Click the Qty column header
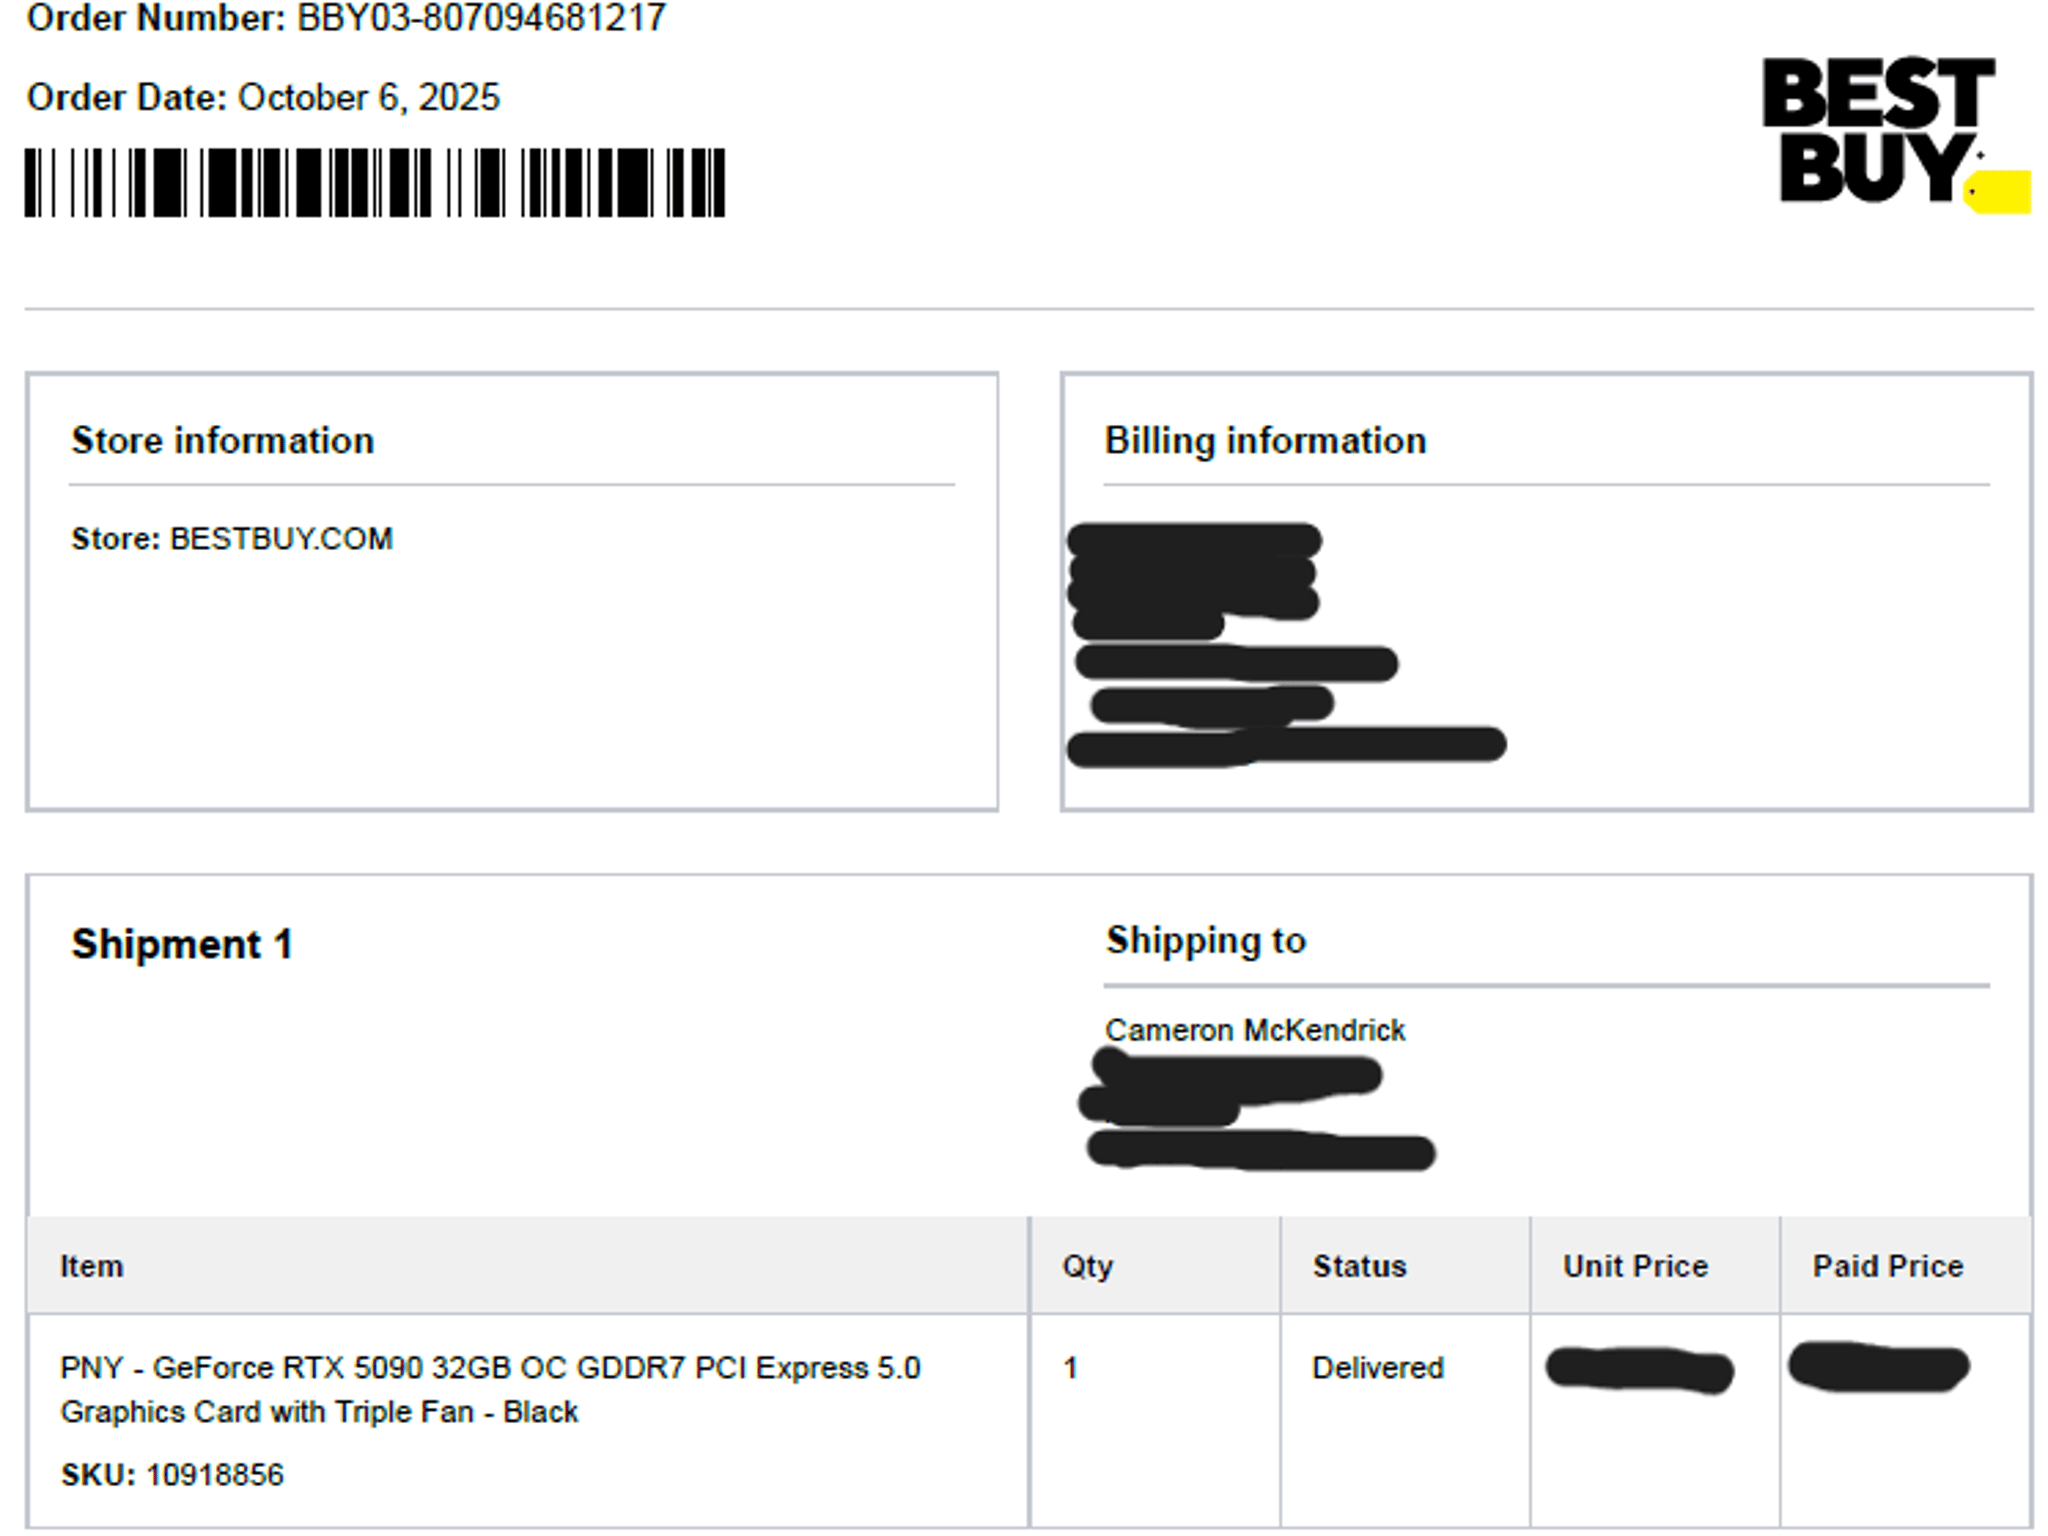Screen dimensions: 2048x1536 (1088, 1267)
